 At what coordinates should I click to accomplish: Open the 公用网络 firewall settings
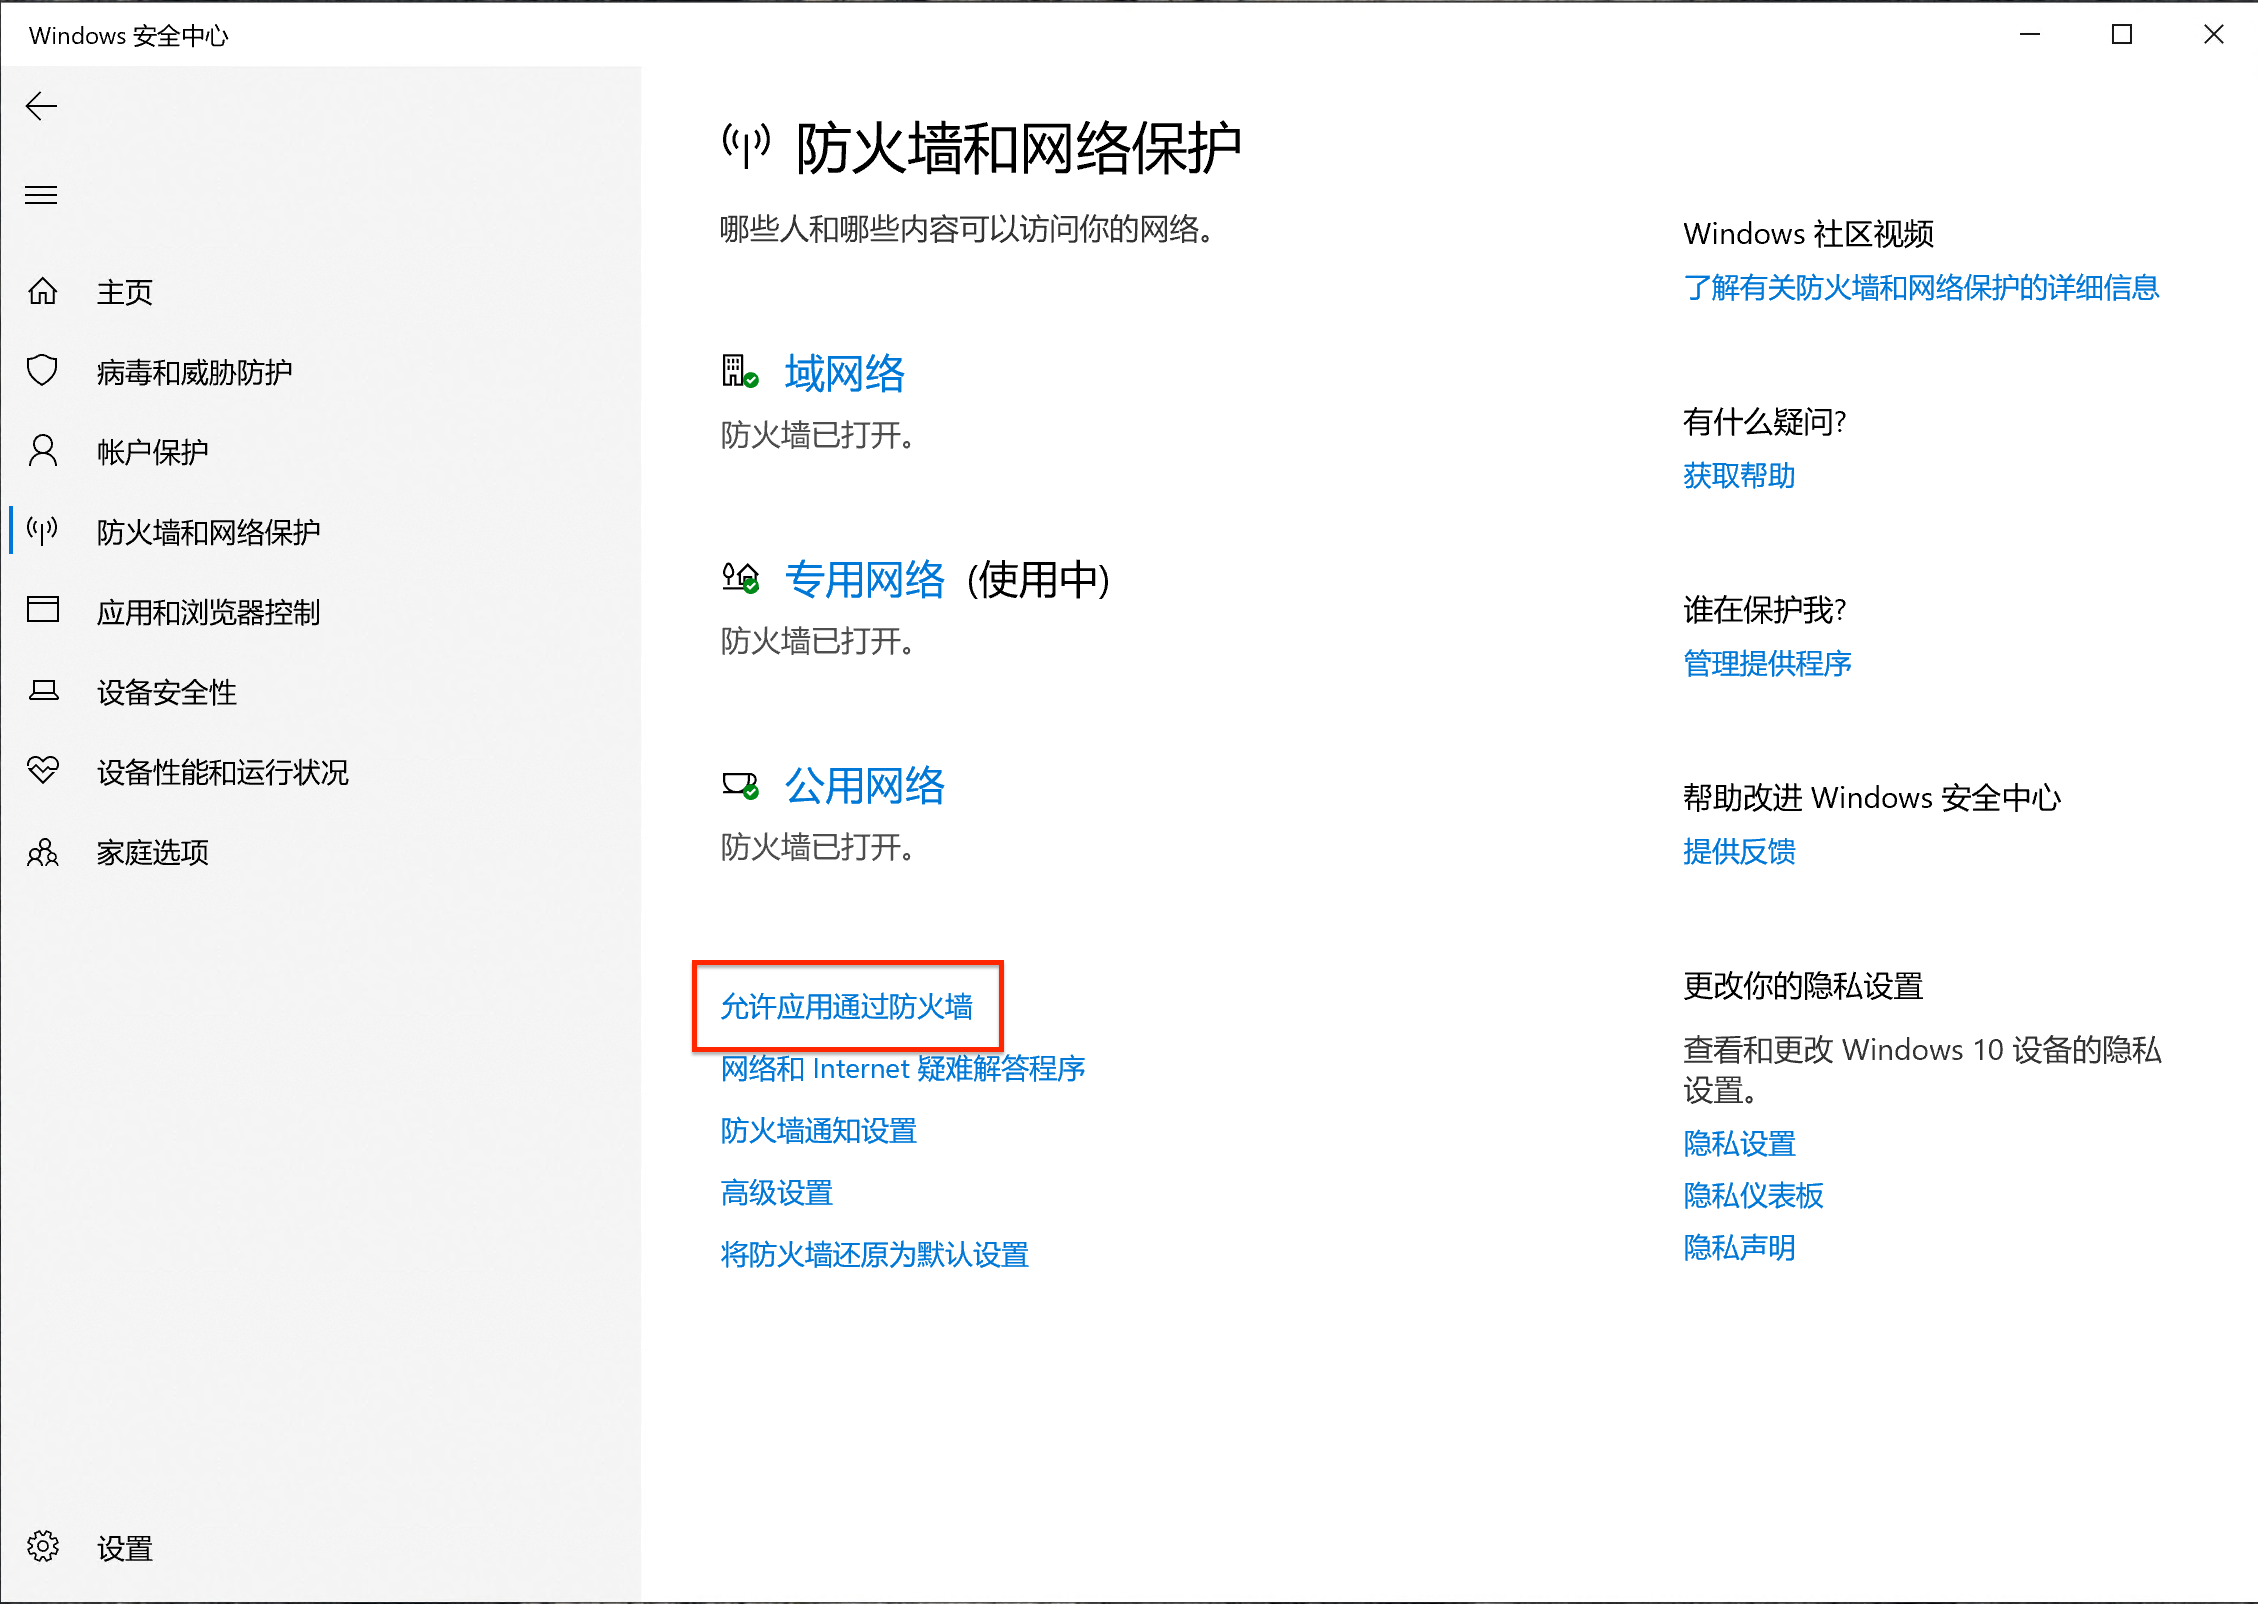864,786
